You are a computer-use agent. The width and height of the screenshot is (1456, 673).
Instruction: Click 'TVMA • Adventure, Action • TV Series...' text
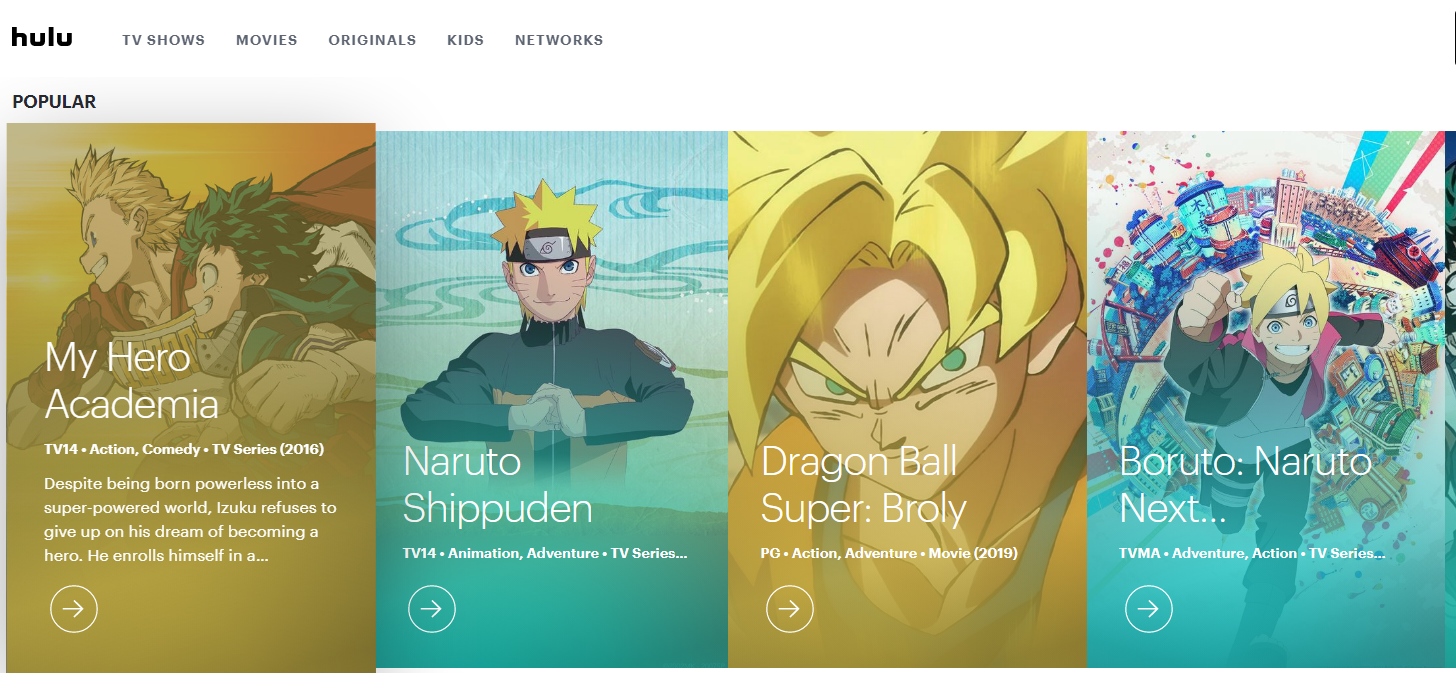point(1252,553)
